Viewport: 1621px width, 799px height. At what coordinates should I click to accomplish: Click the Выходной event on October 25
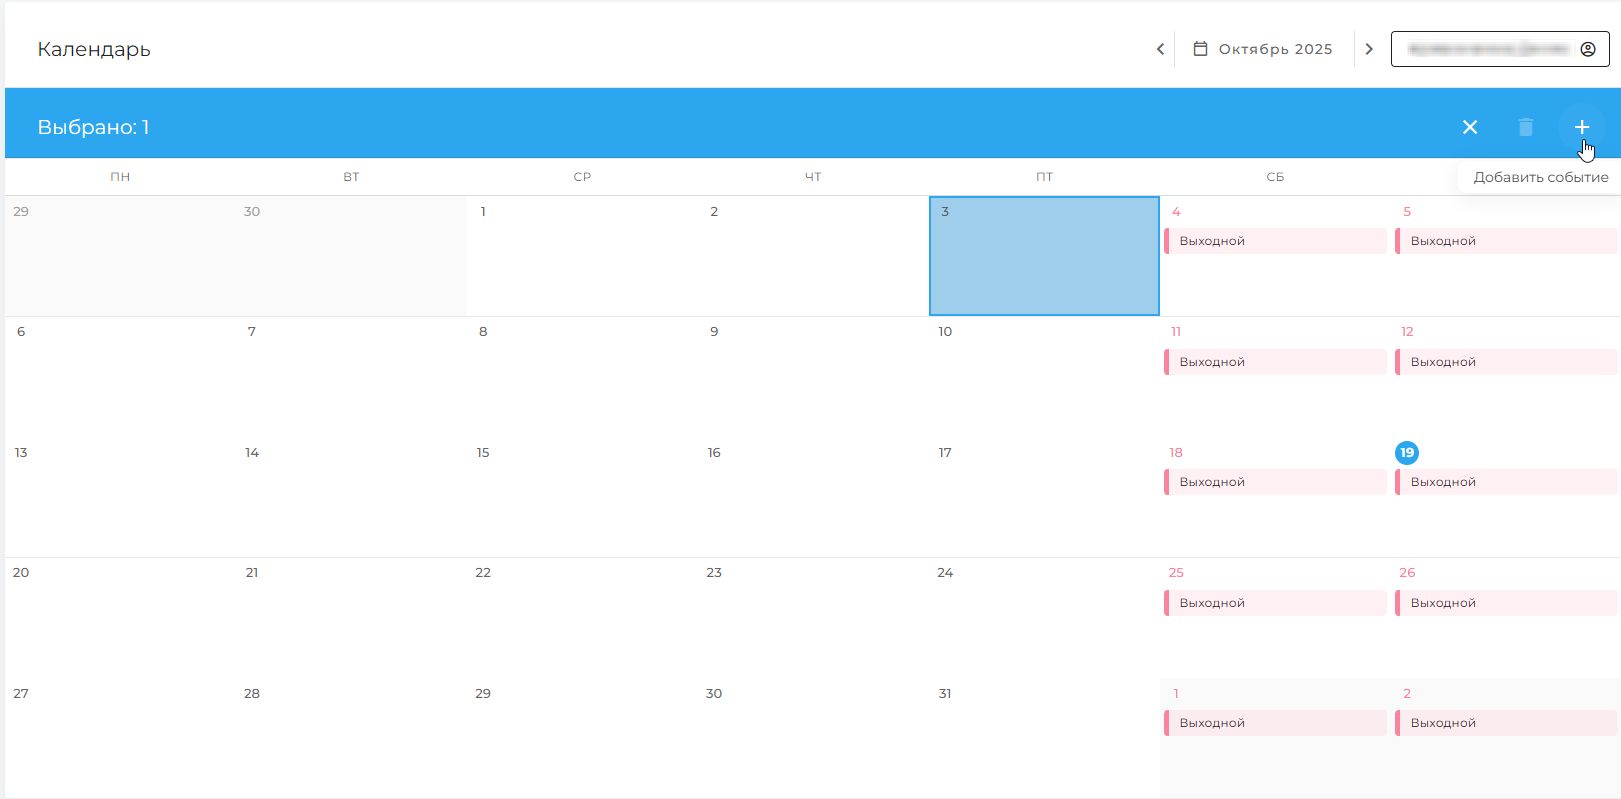(1275, 603)
